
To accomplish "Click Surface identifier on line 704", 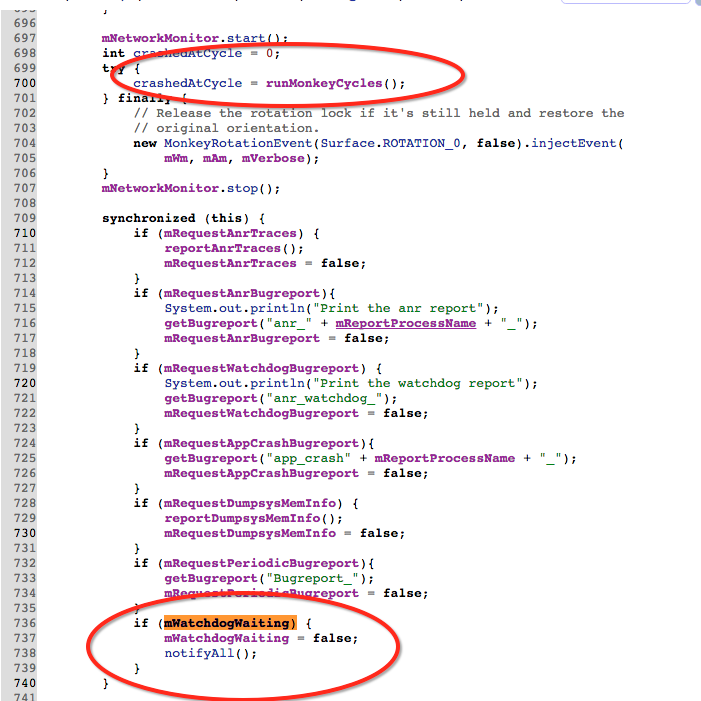I will (347, 144).
